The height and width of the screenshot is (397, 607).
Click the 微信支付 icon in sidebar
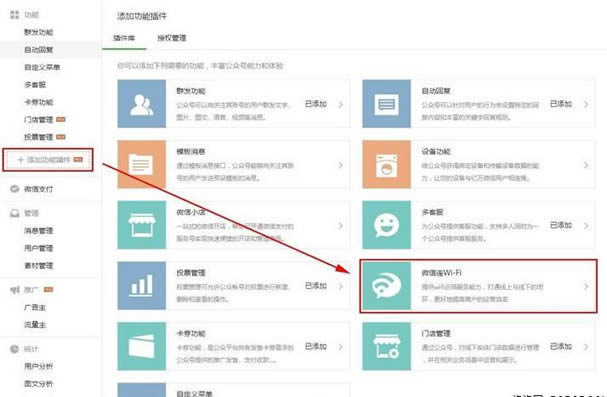point(14,189)
